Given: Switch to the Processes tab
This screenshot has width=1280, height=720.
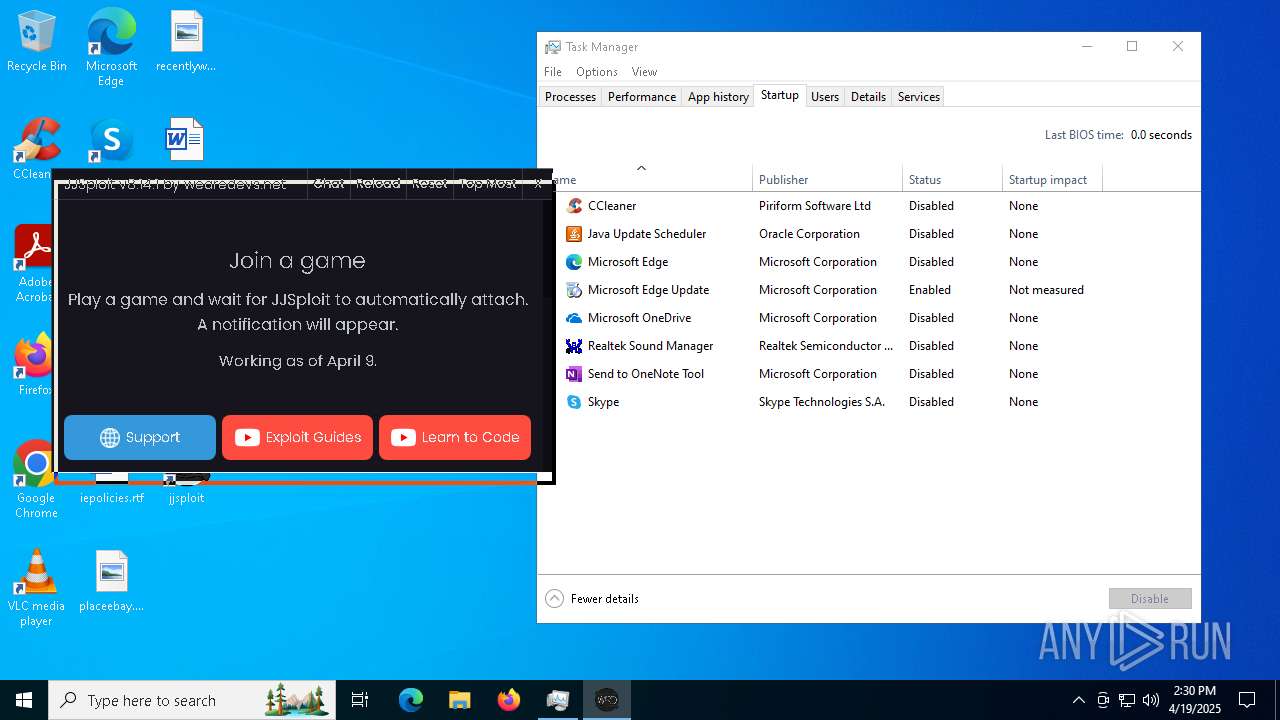Looking at the screenshot, I should pos(570,97).
